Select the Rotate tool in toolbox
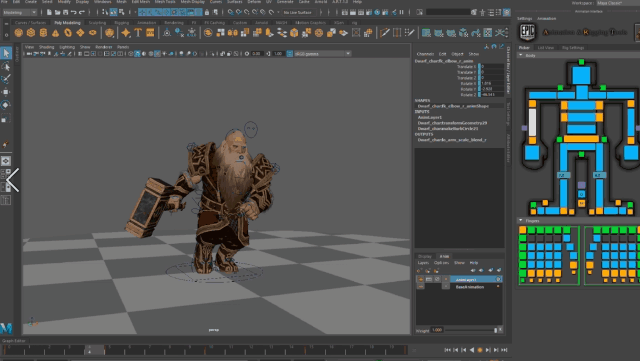Screen dimensions: 640x361 6,105
